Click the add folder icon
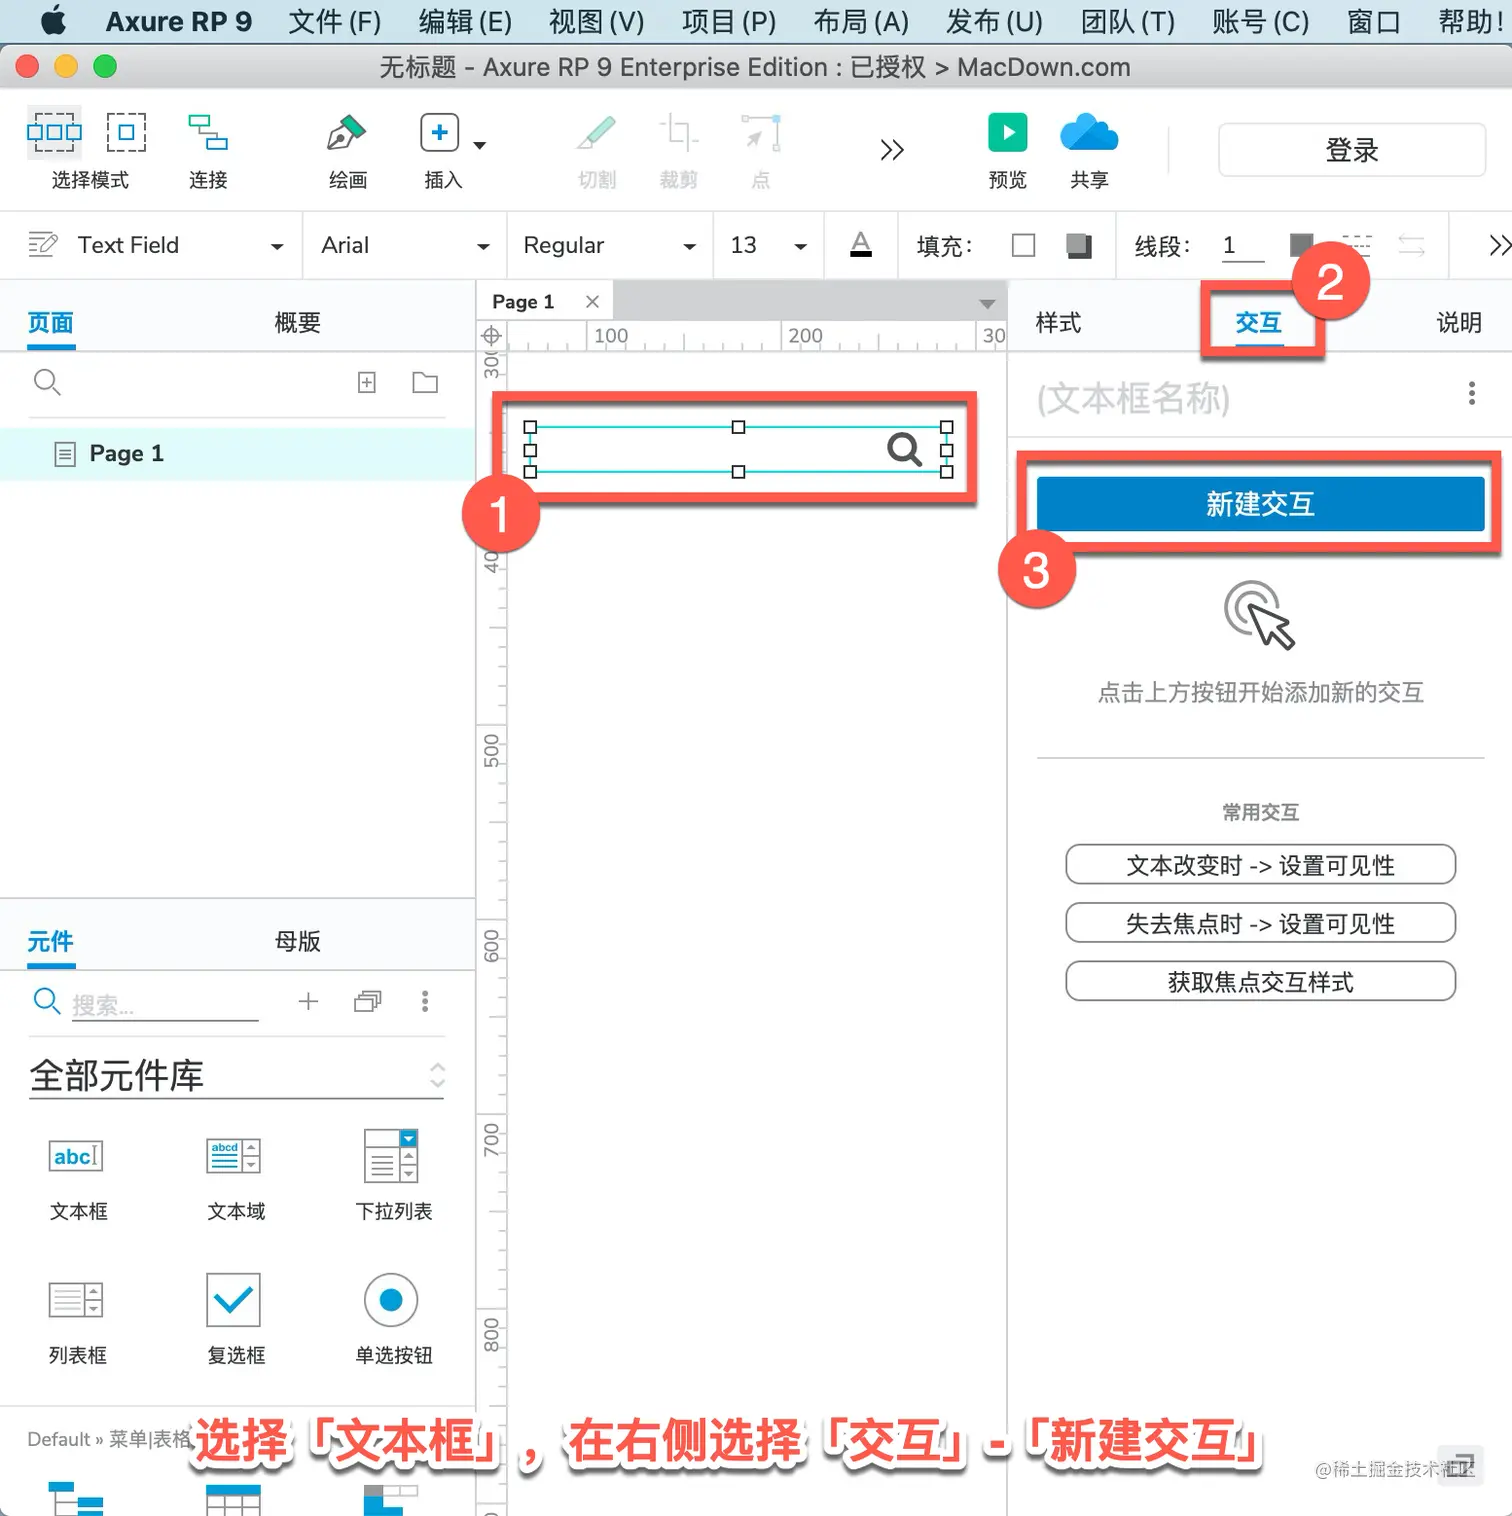 (x=425, y=382)
